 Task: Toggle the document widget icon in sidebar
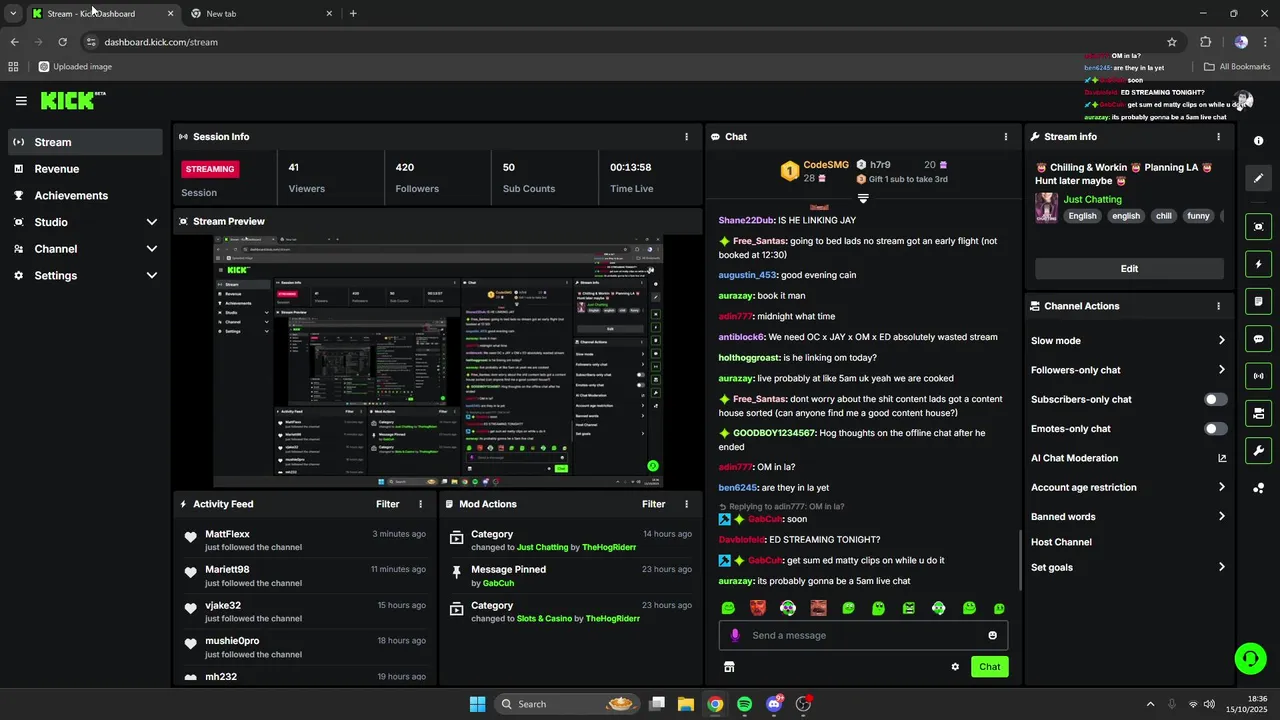(1259, 301)
